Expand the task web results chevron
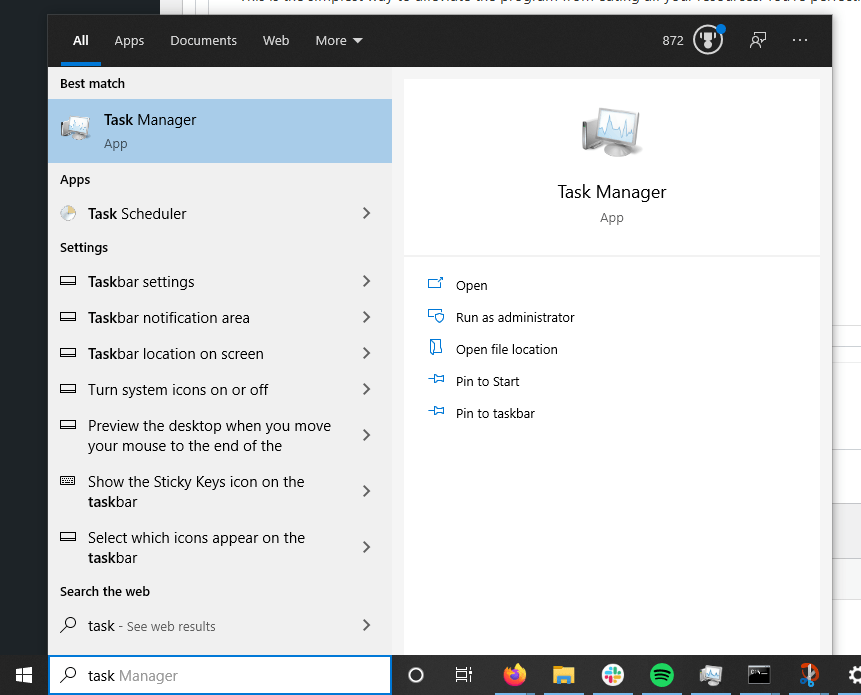 coord(366,625)
